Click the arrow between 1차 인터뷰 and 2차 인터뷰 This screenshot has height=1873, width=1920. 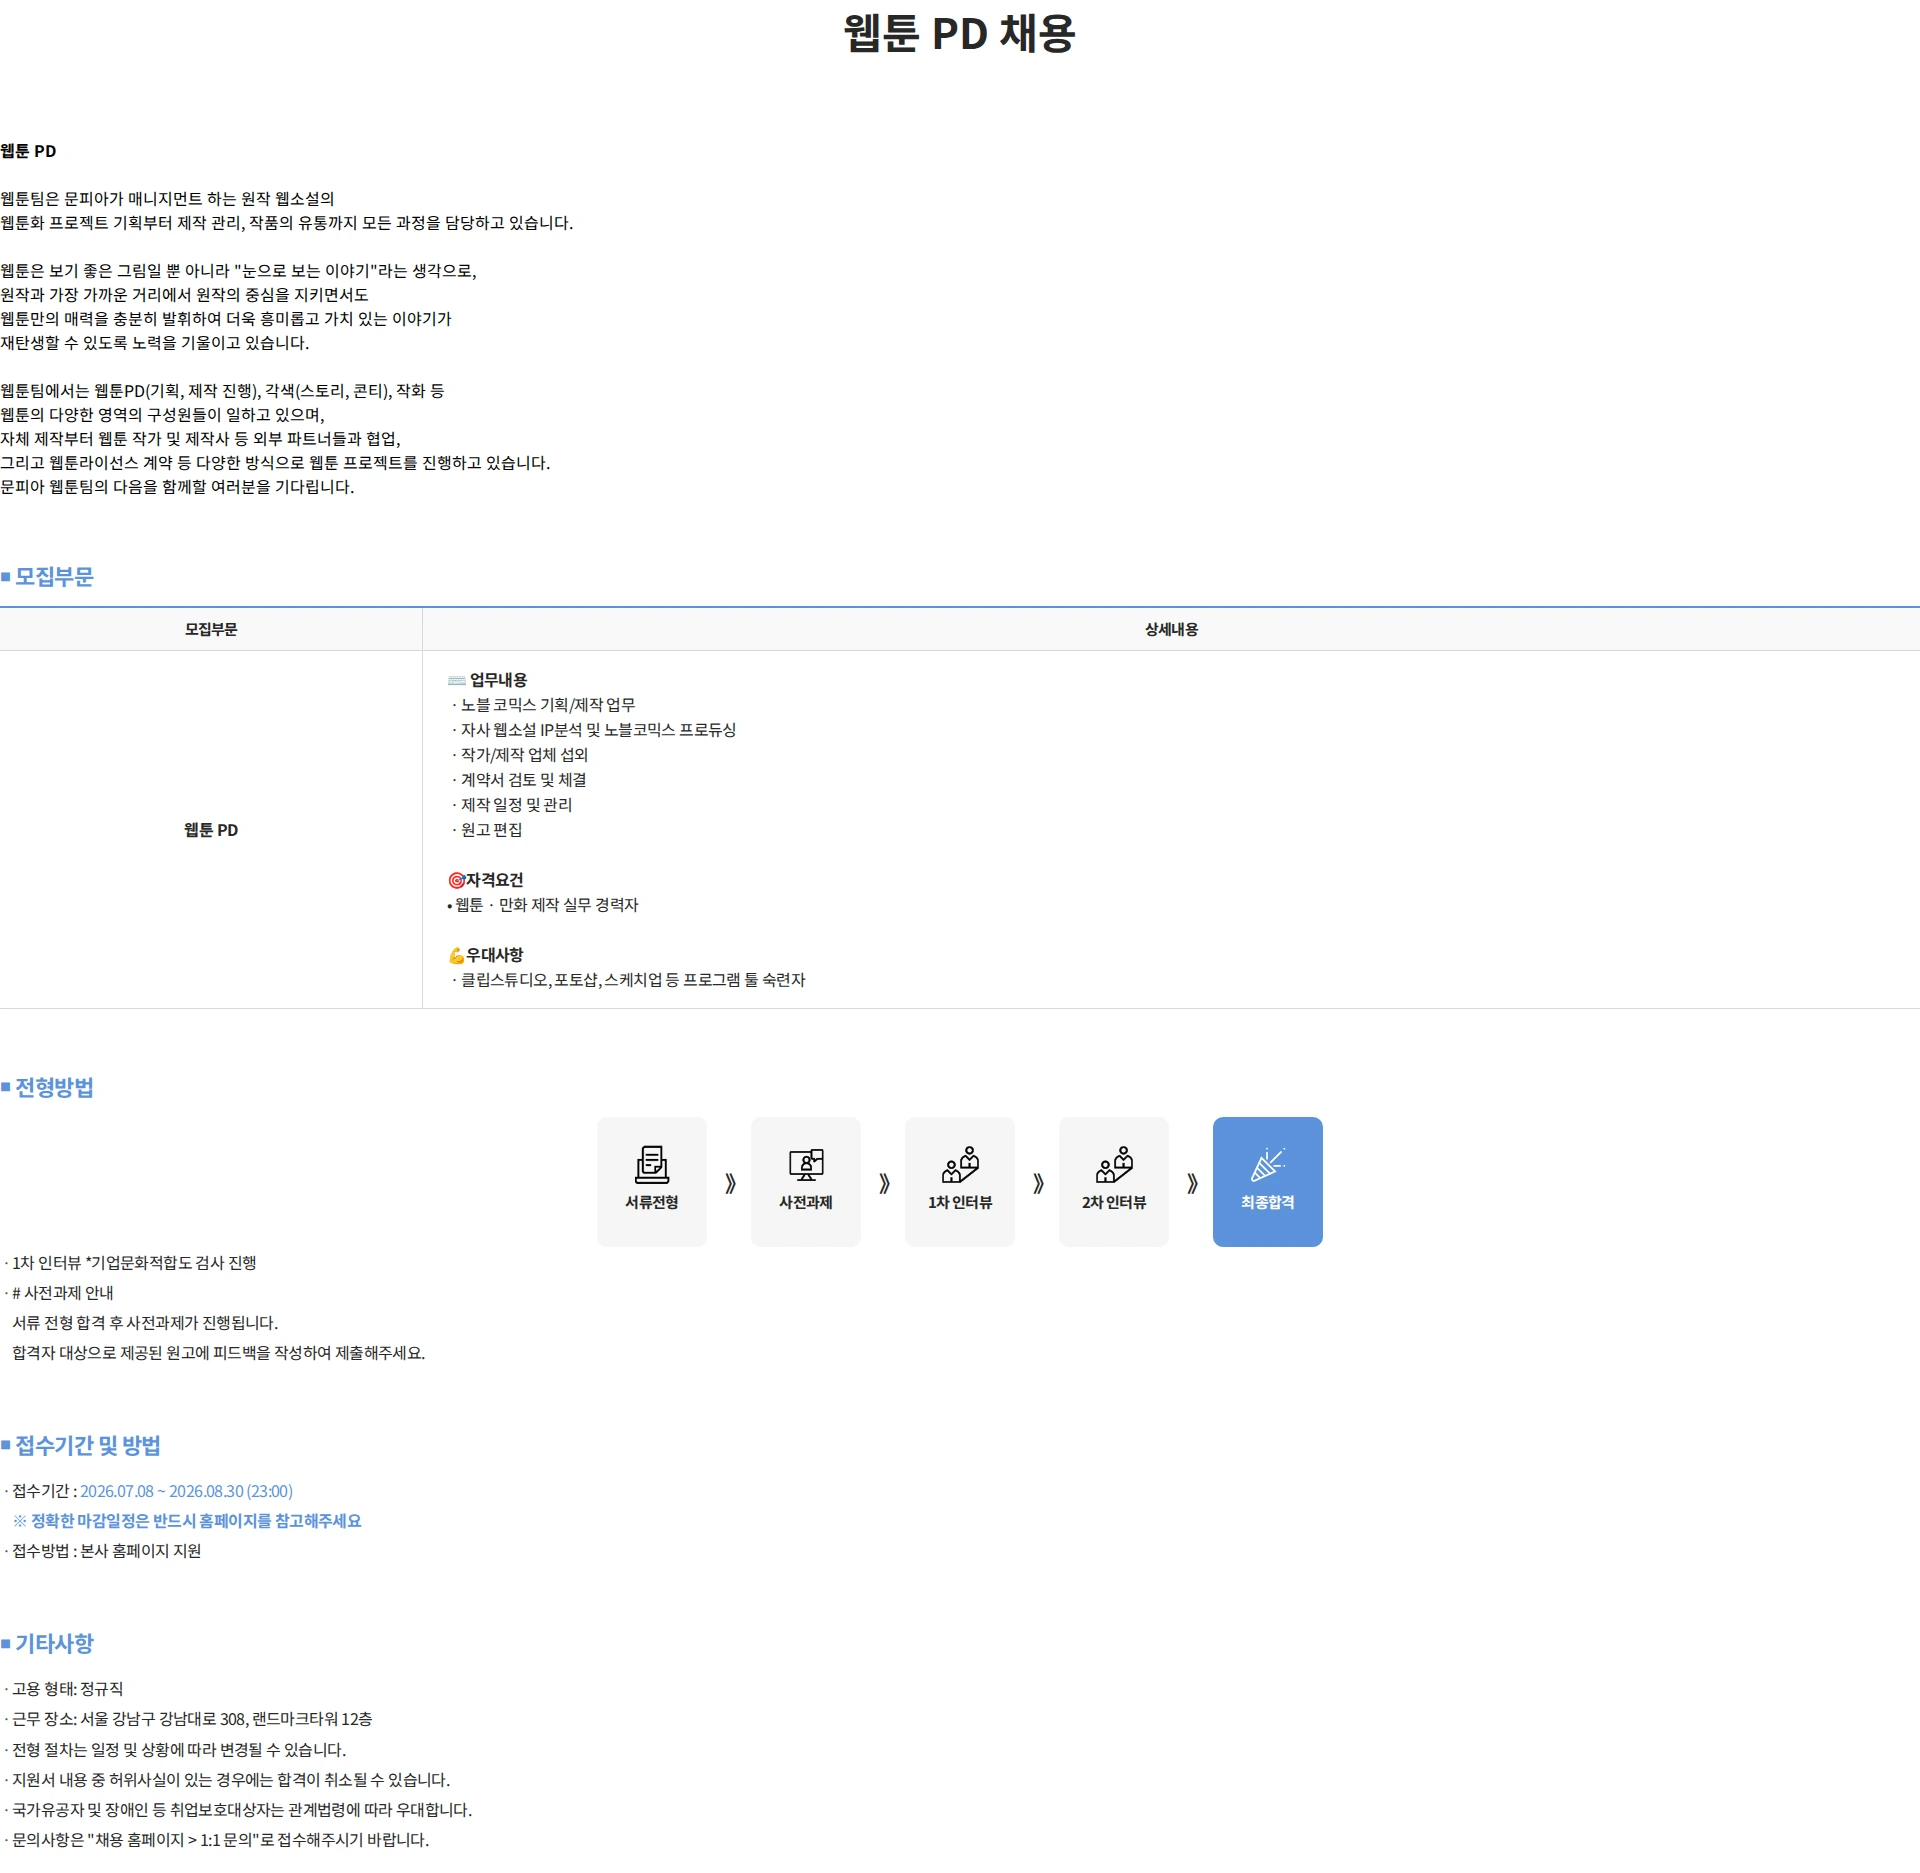(1038, 1183)
